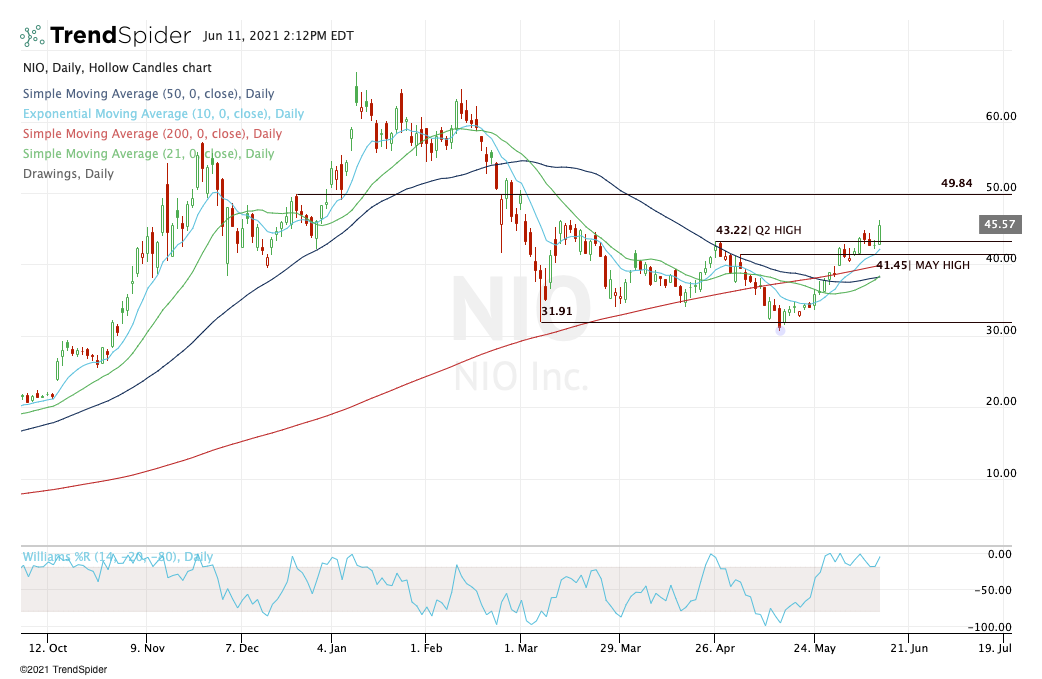Click the Williams %R indicator label

[118, 557]
